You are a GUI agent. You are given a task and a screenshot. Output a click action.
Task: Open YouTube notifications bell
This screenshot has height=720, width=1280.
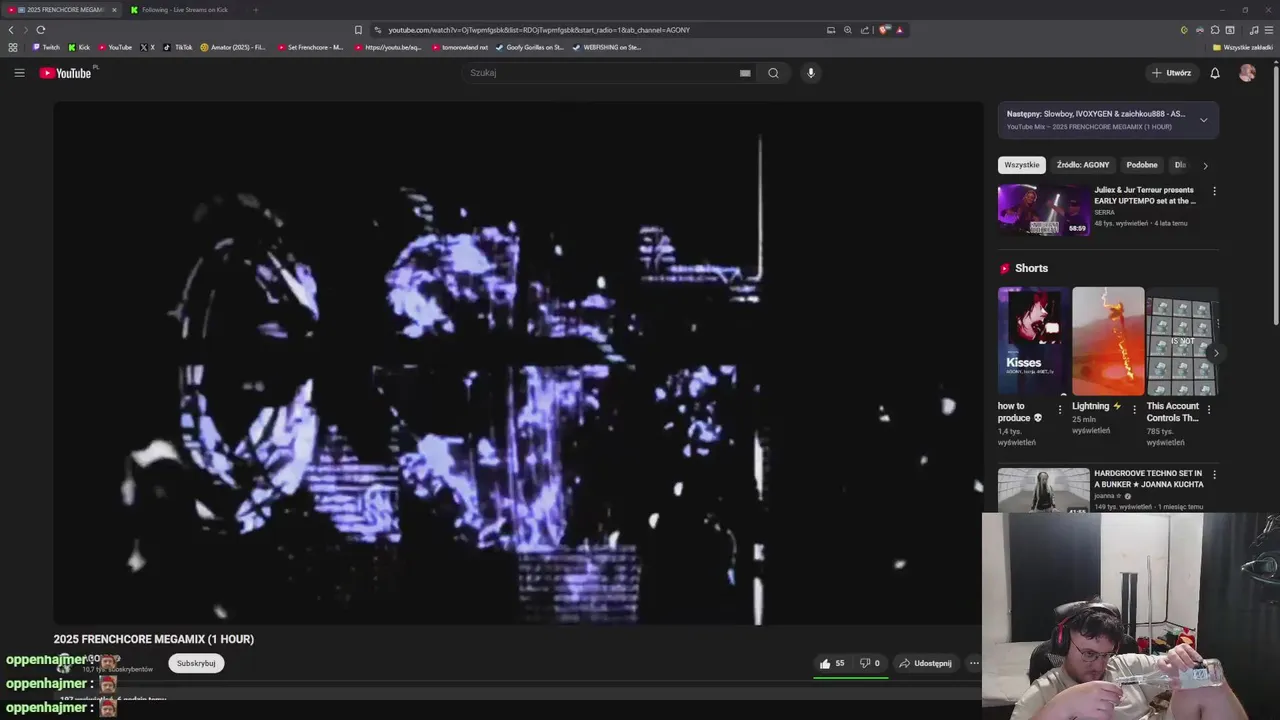coord(1215,73)
